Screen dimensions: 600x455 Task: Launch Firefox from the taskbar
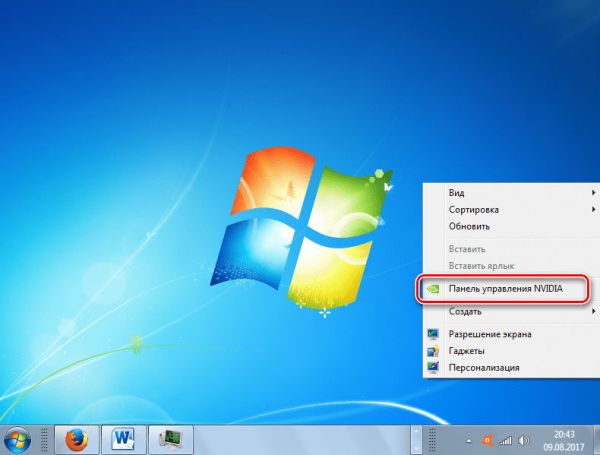pos(77,440)
